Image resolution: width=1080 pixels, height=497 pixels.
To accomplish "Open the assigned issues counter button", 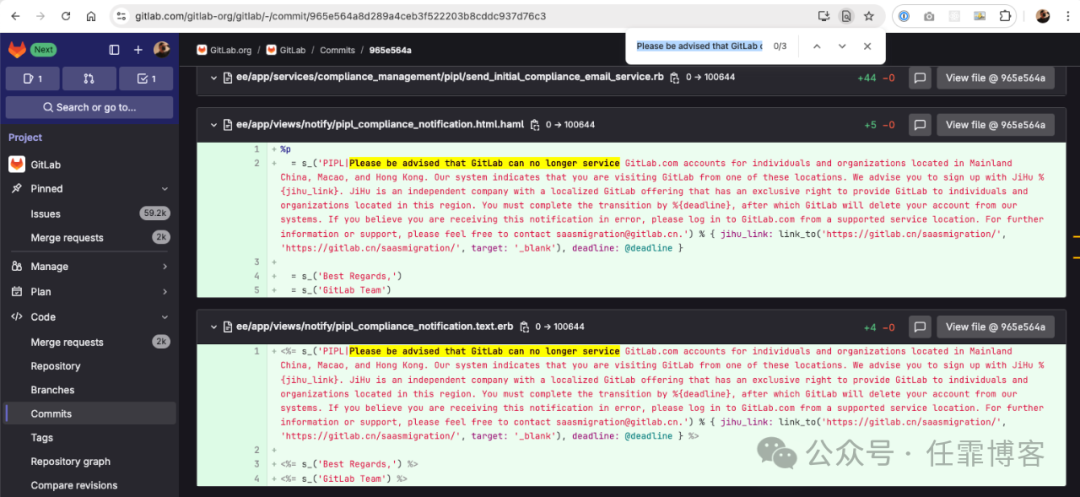I will [x=32, y=79].
